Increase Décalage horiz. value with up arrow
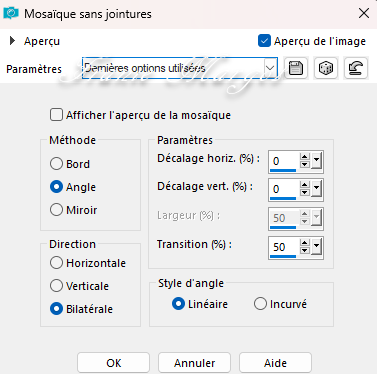377x374 pixels. pyautogui.click(x=305, y=157)
